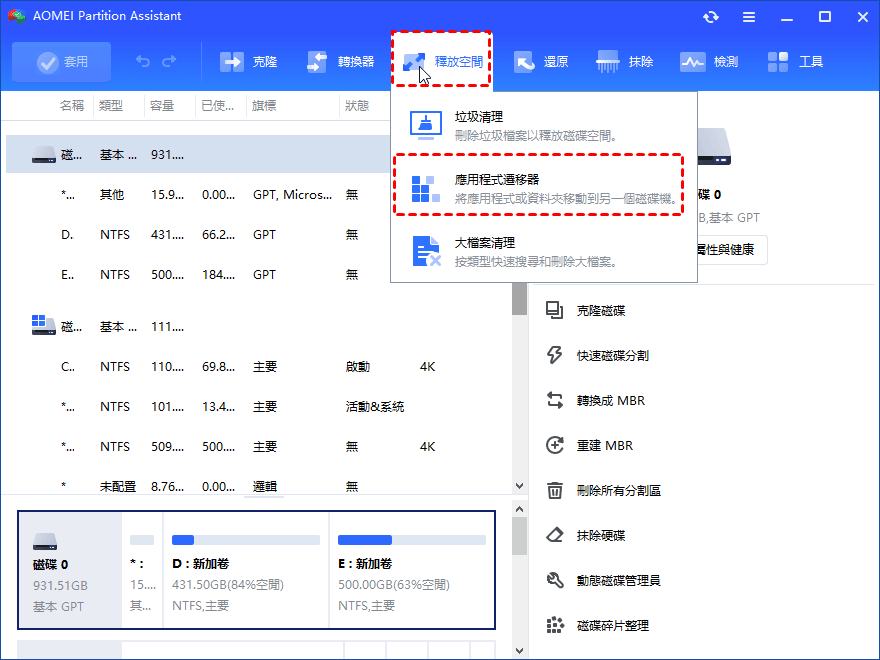880x660 pixels.
Task: Click 動態磁碟管理員 dynamic disk manager
Action: [618, 580]
